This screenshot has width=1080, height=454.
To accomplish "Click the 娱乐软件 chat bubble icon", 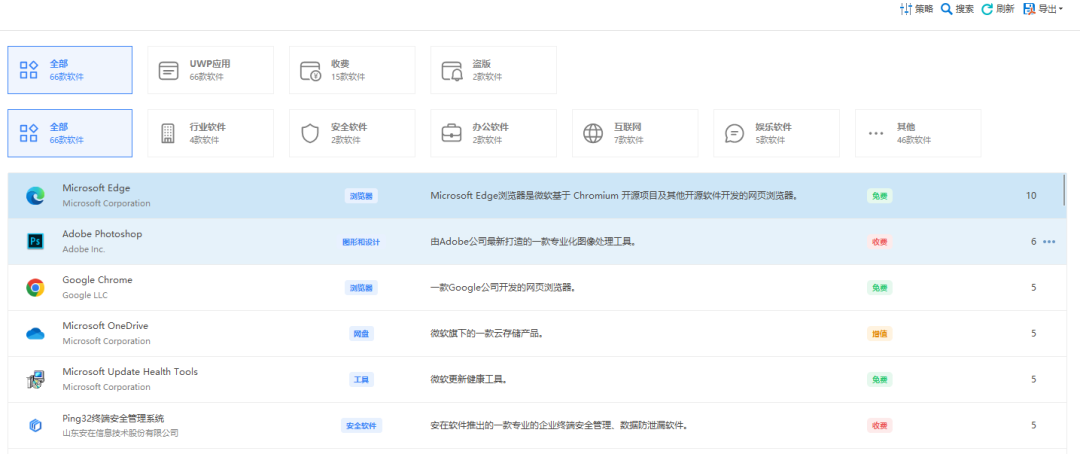I will click(735, 134).
